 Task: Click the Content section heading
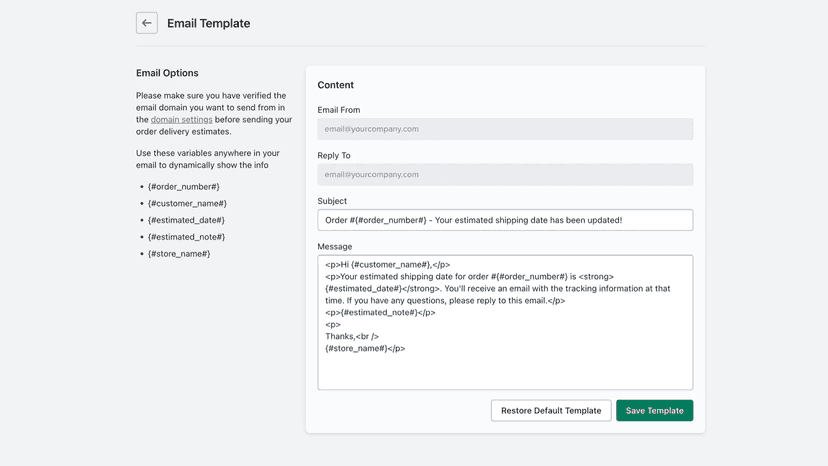pos(335,85)
